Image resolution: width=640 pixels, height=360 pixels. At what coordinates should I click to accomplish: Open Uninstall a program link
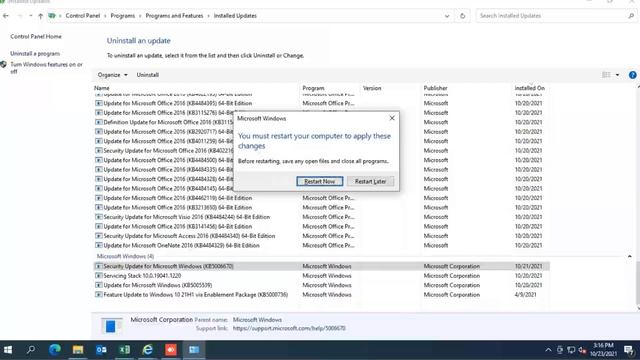pos(35,53)
